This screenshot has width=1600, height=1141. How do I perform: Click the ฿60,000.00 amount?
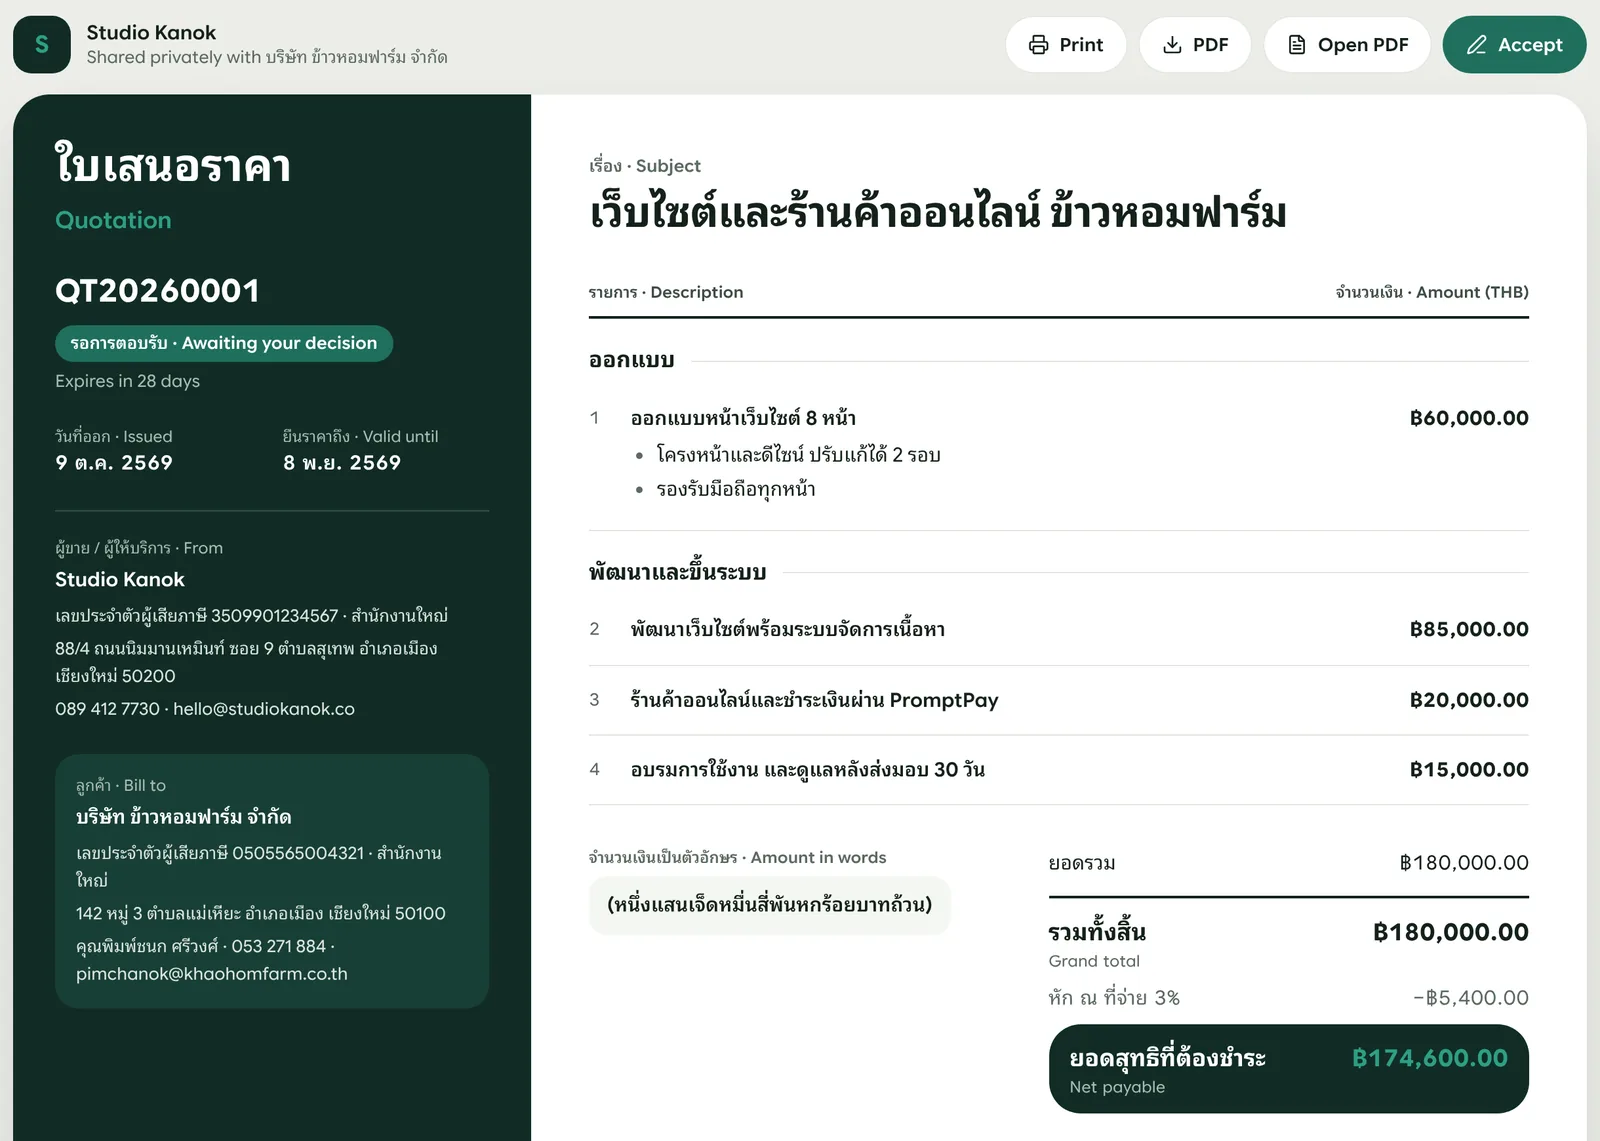click(1469, 418)
